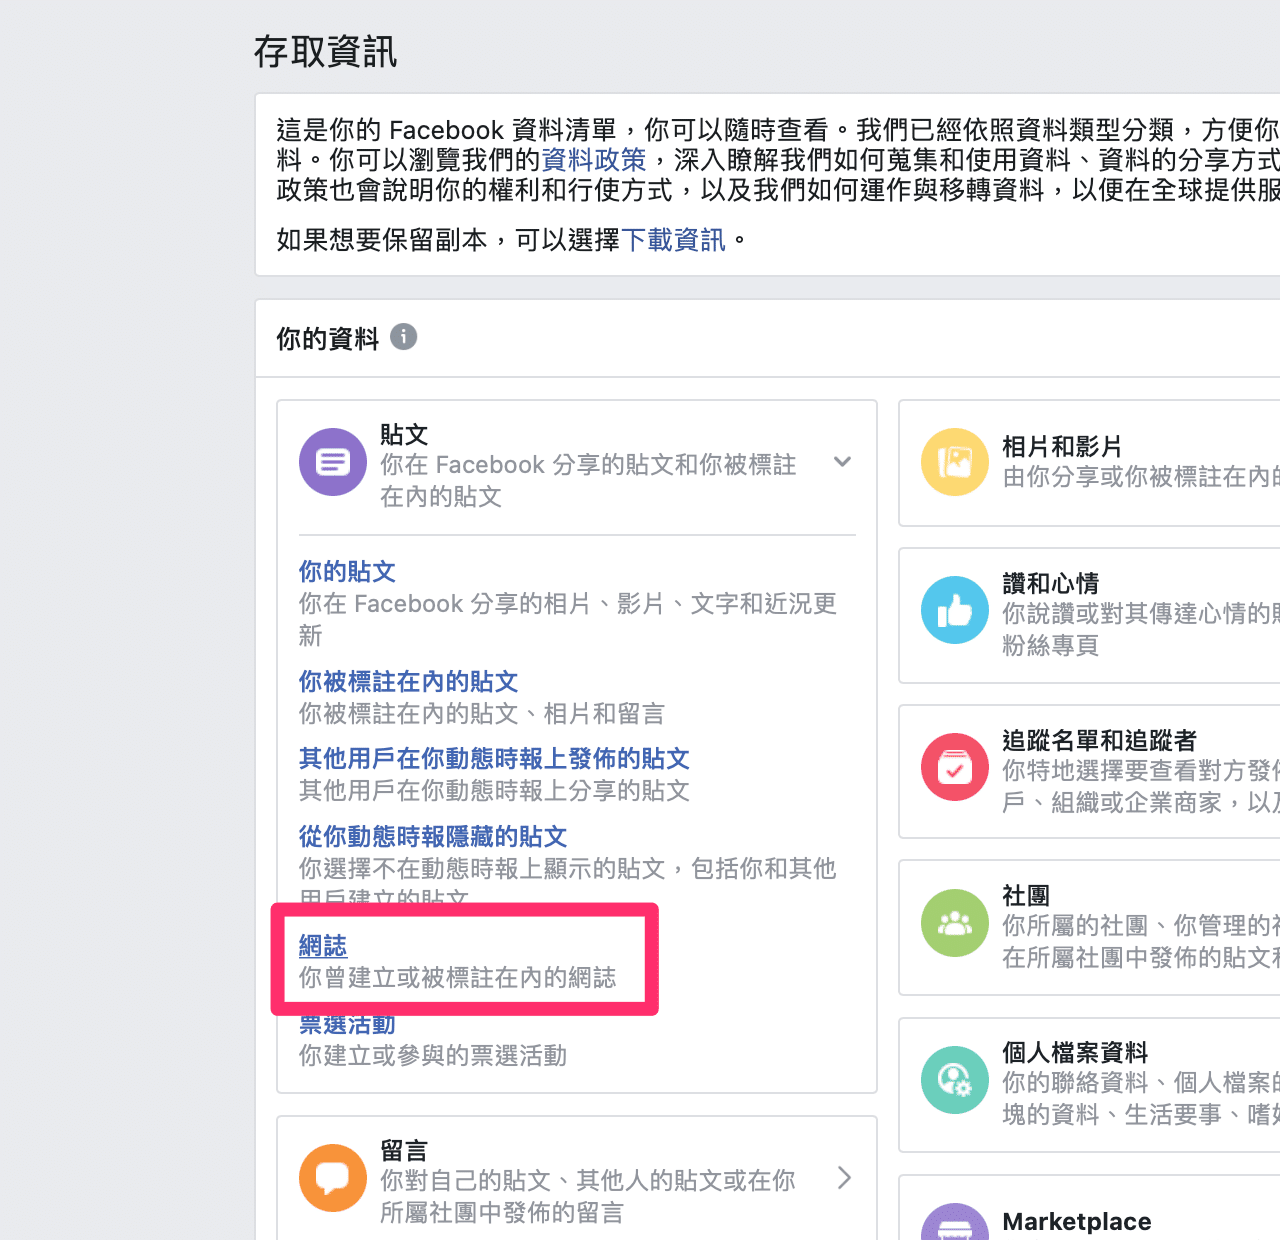Expand the 留言 section arrow

pos(844,1178)
